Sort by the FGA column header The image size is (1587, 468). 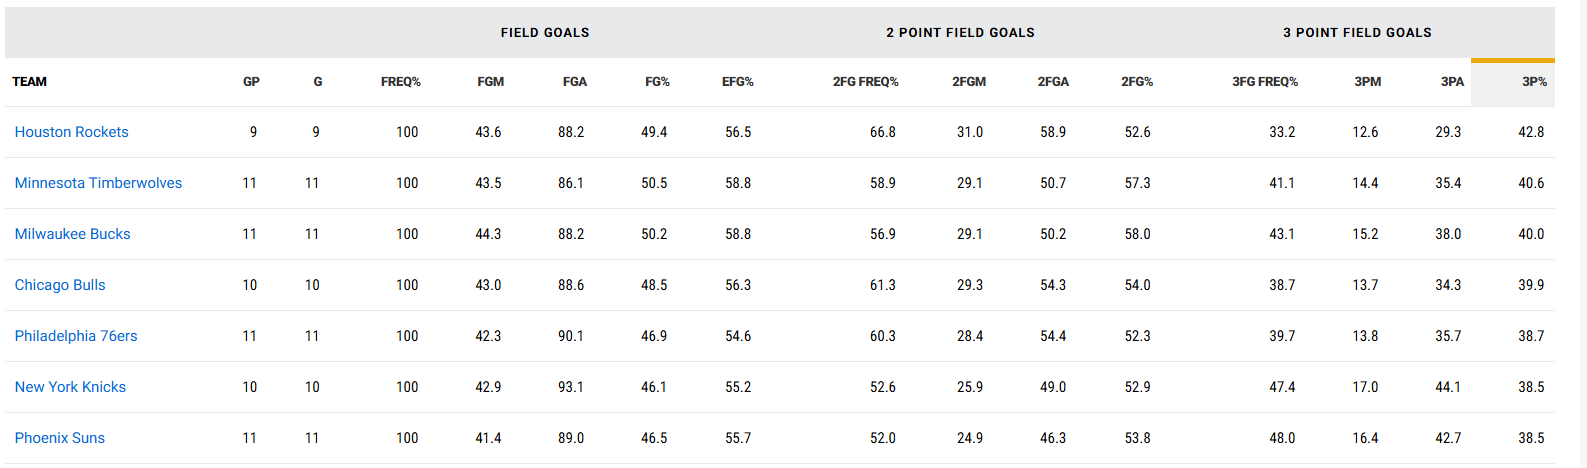click(574, 82)
